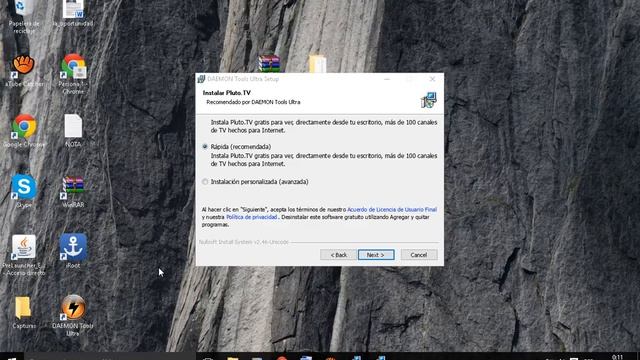The image size is (640, 360).
Task: Click the 'Instalar Pluto.TV' heading text
Action: (x=227, y=93)
